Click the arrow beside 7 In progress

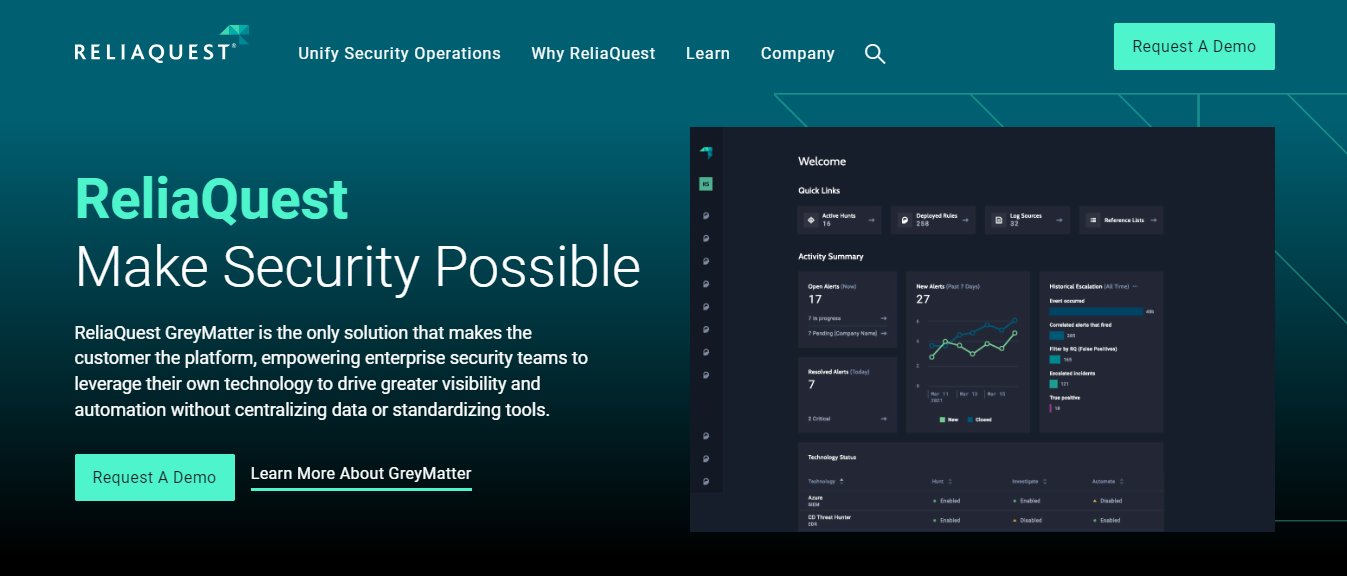883,319
